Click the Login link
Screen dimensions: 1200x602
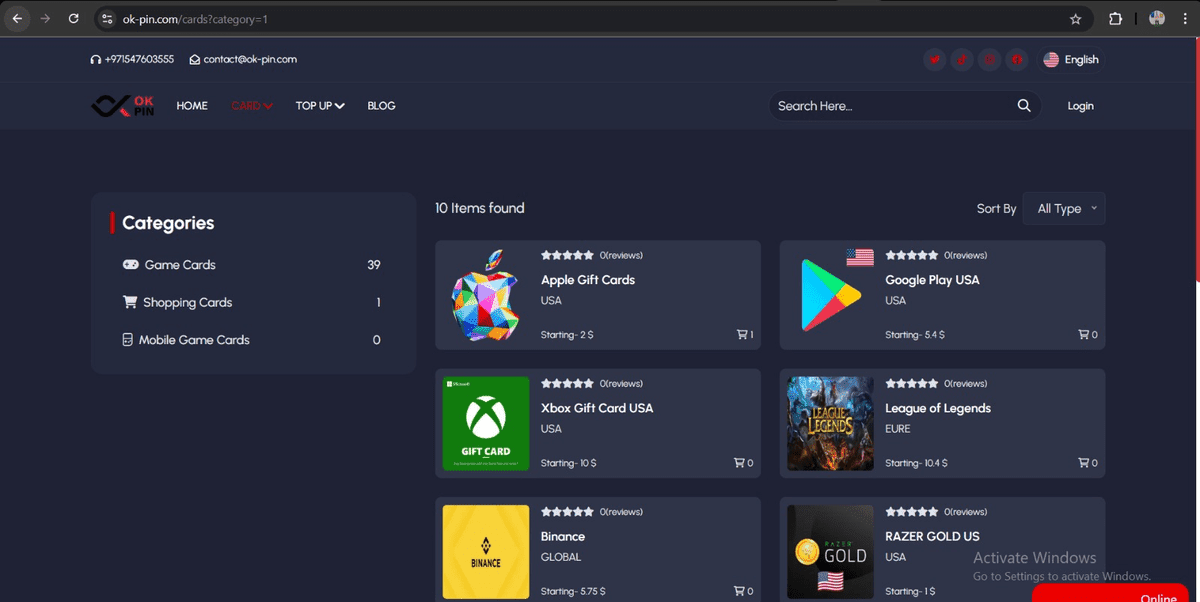pyautogui.click(x=1080, y=106)
